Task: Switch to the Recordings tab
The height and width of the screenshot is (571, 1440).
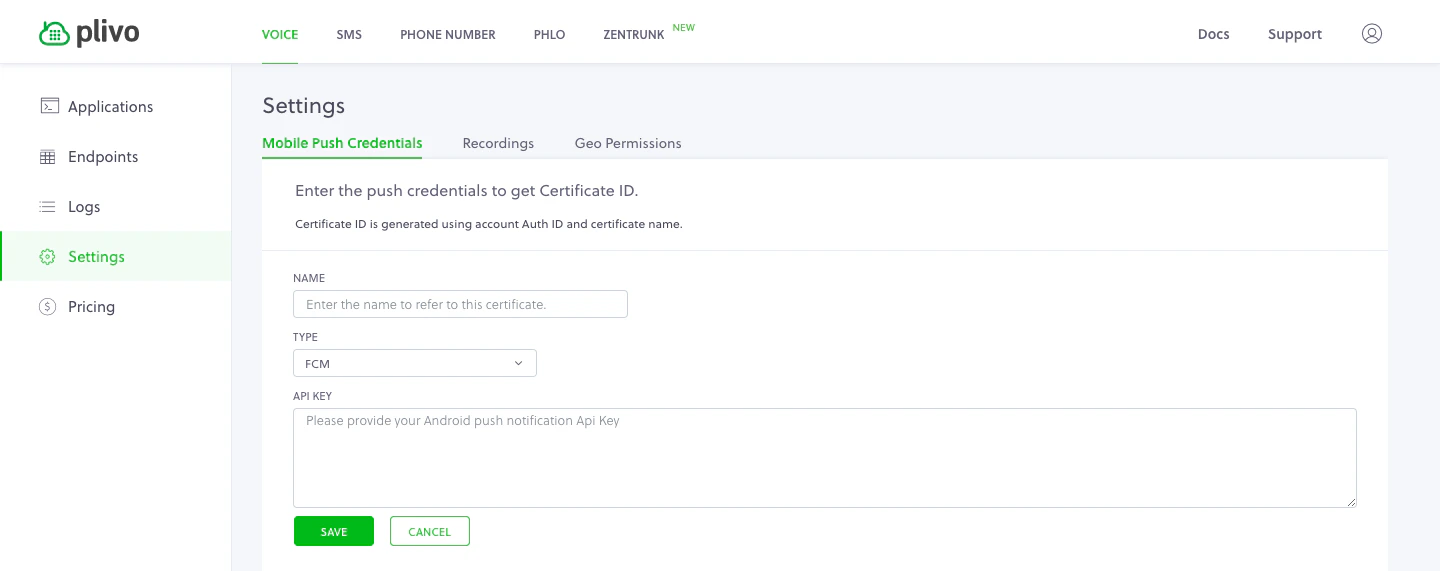Action: pyautogui.click(x=498, y=143)
